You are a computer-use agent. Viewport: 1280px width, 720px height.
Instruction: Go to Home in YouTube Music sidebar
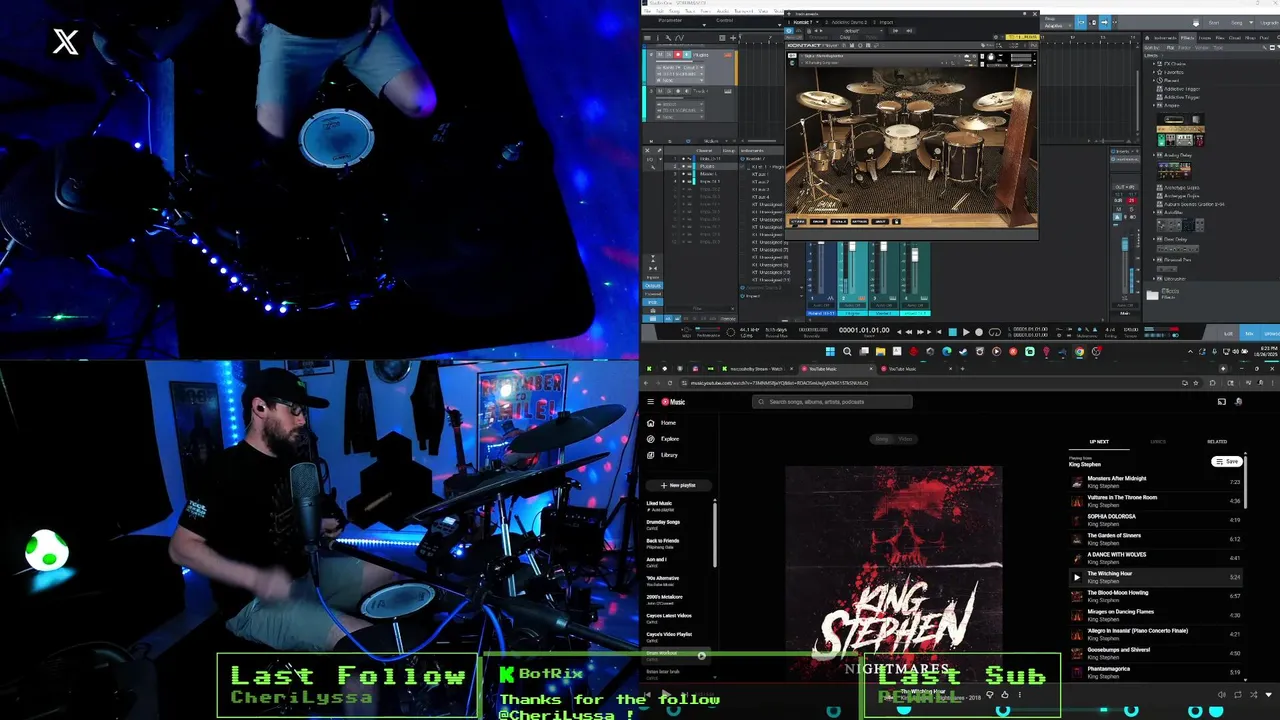(668, 423)
